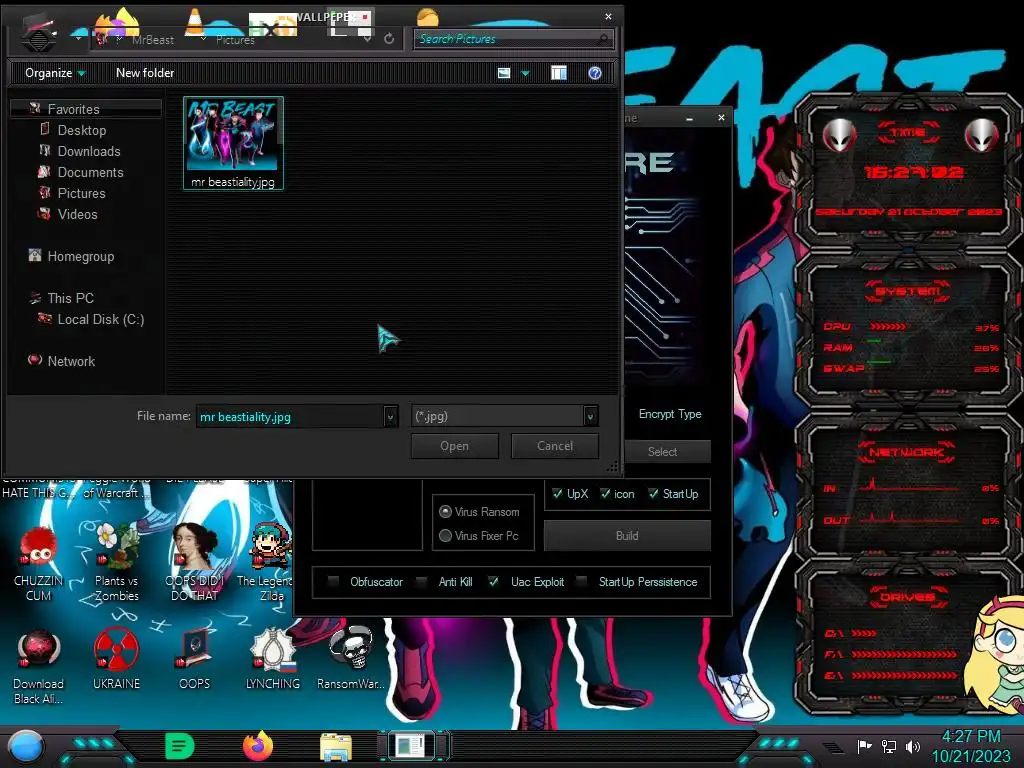Cancel the file dialog
Screen dimensions: 1024x768
[x=554, y=446]
